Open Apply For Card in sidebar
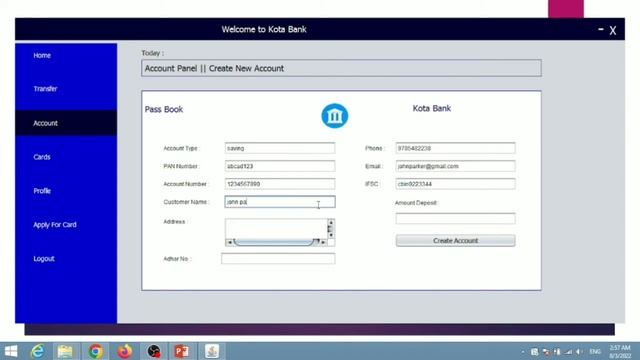 55,225
